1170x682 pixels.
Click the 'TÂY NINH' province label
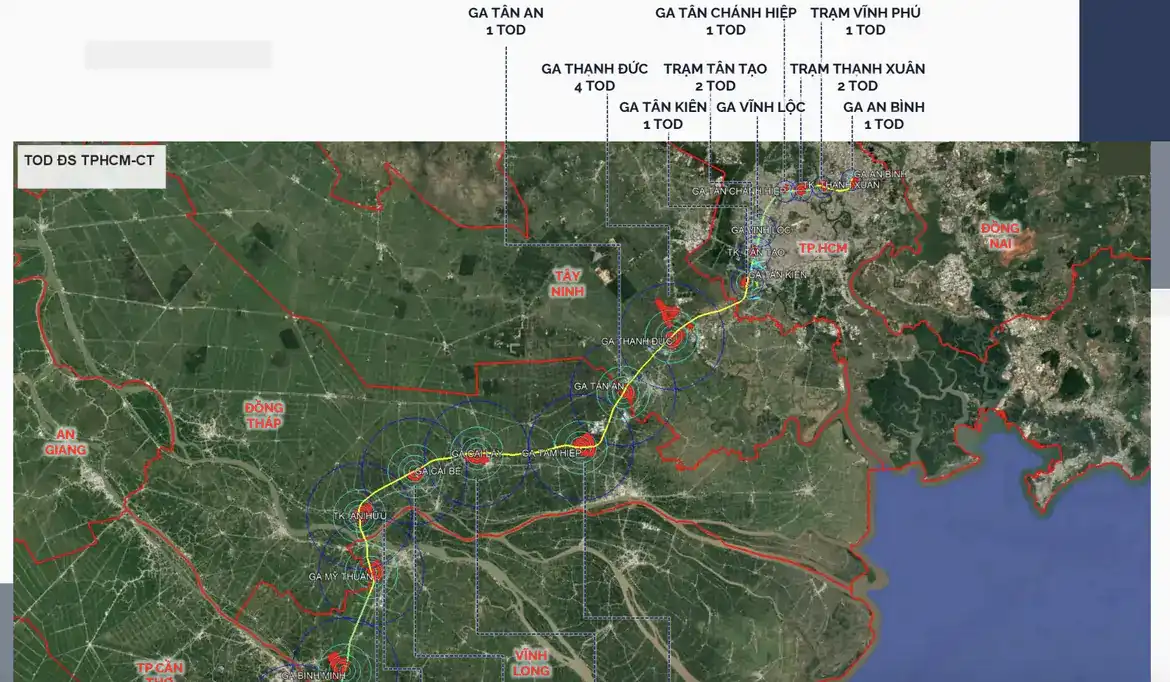pos(567,284)
